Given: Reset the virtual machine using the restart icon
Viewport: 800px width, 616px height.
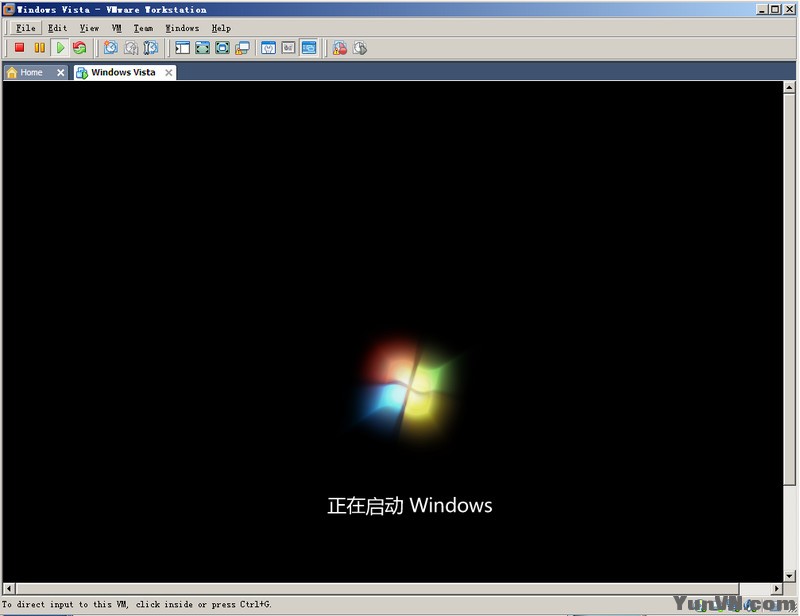Looking at the screenshot, I should coord(80,48).
